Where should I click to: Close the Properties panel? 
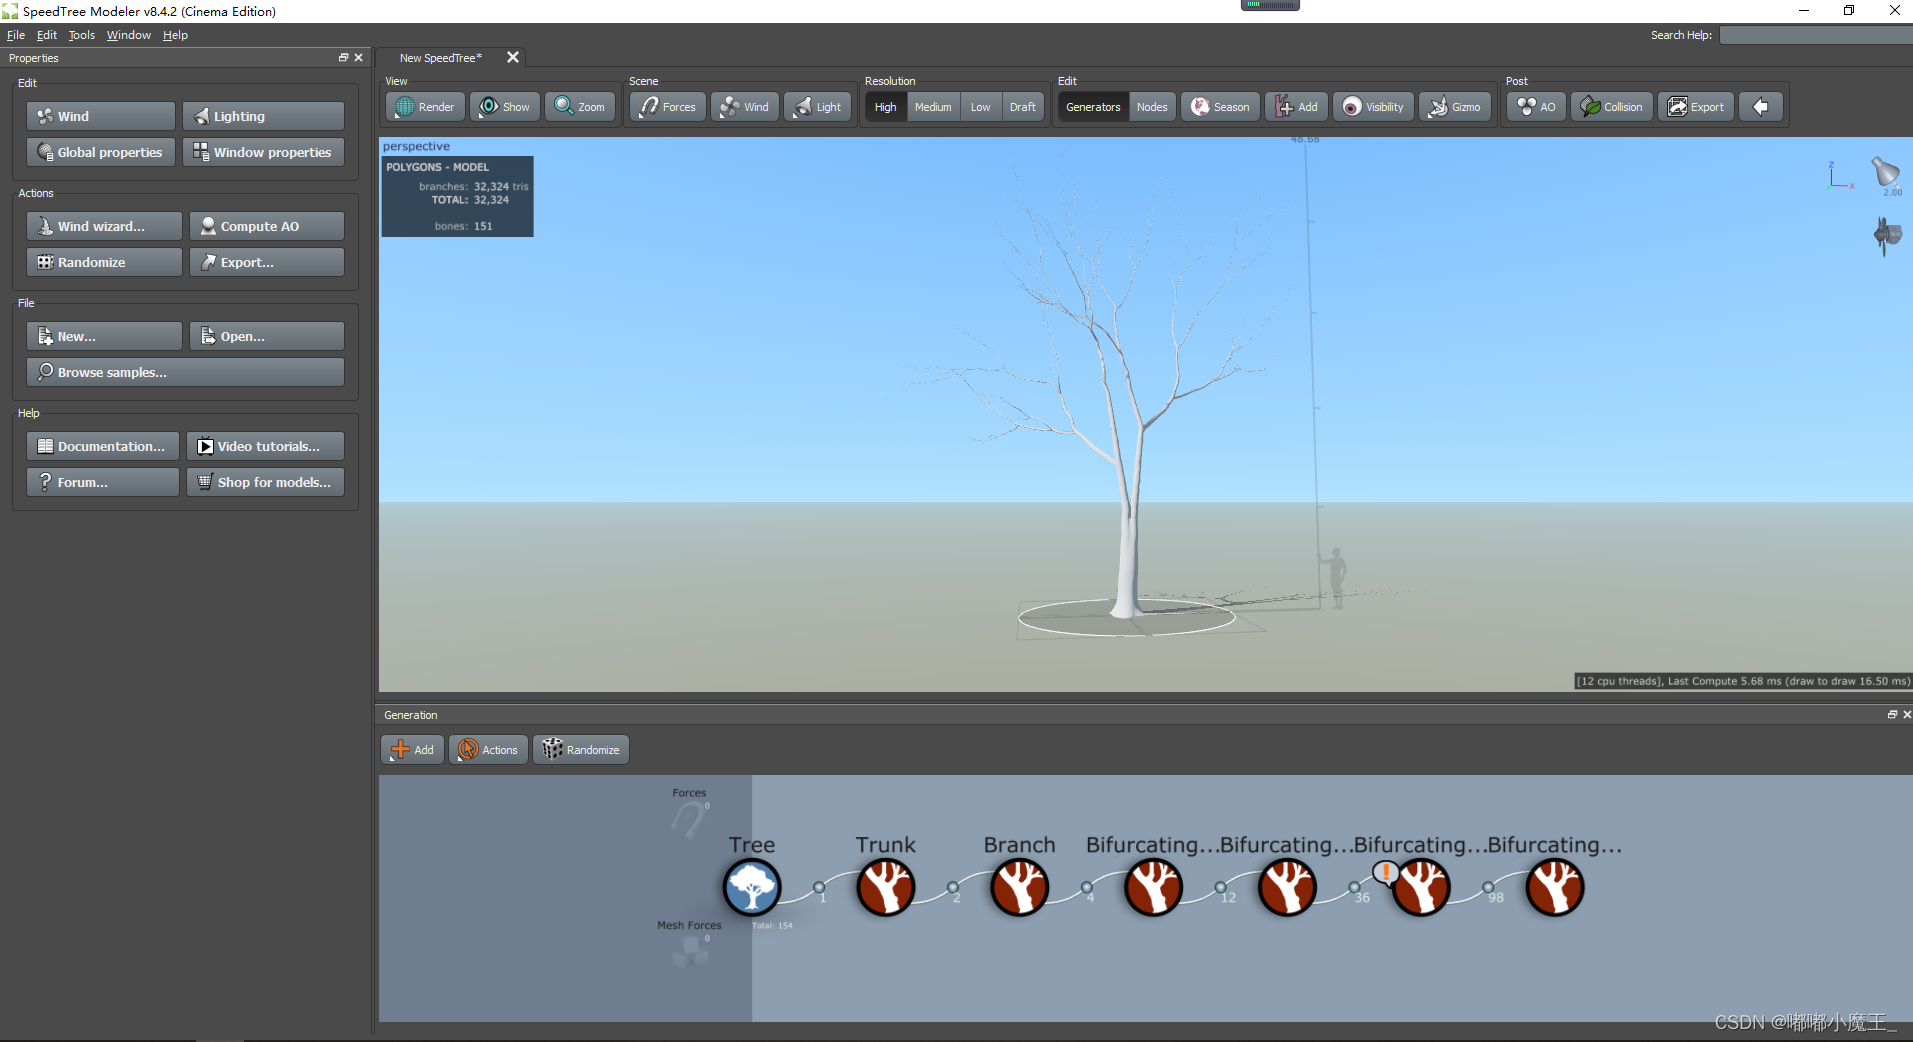click(359, 58)
